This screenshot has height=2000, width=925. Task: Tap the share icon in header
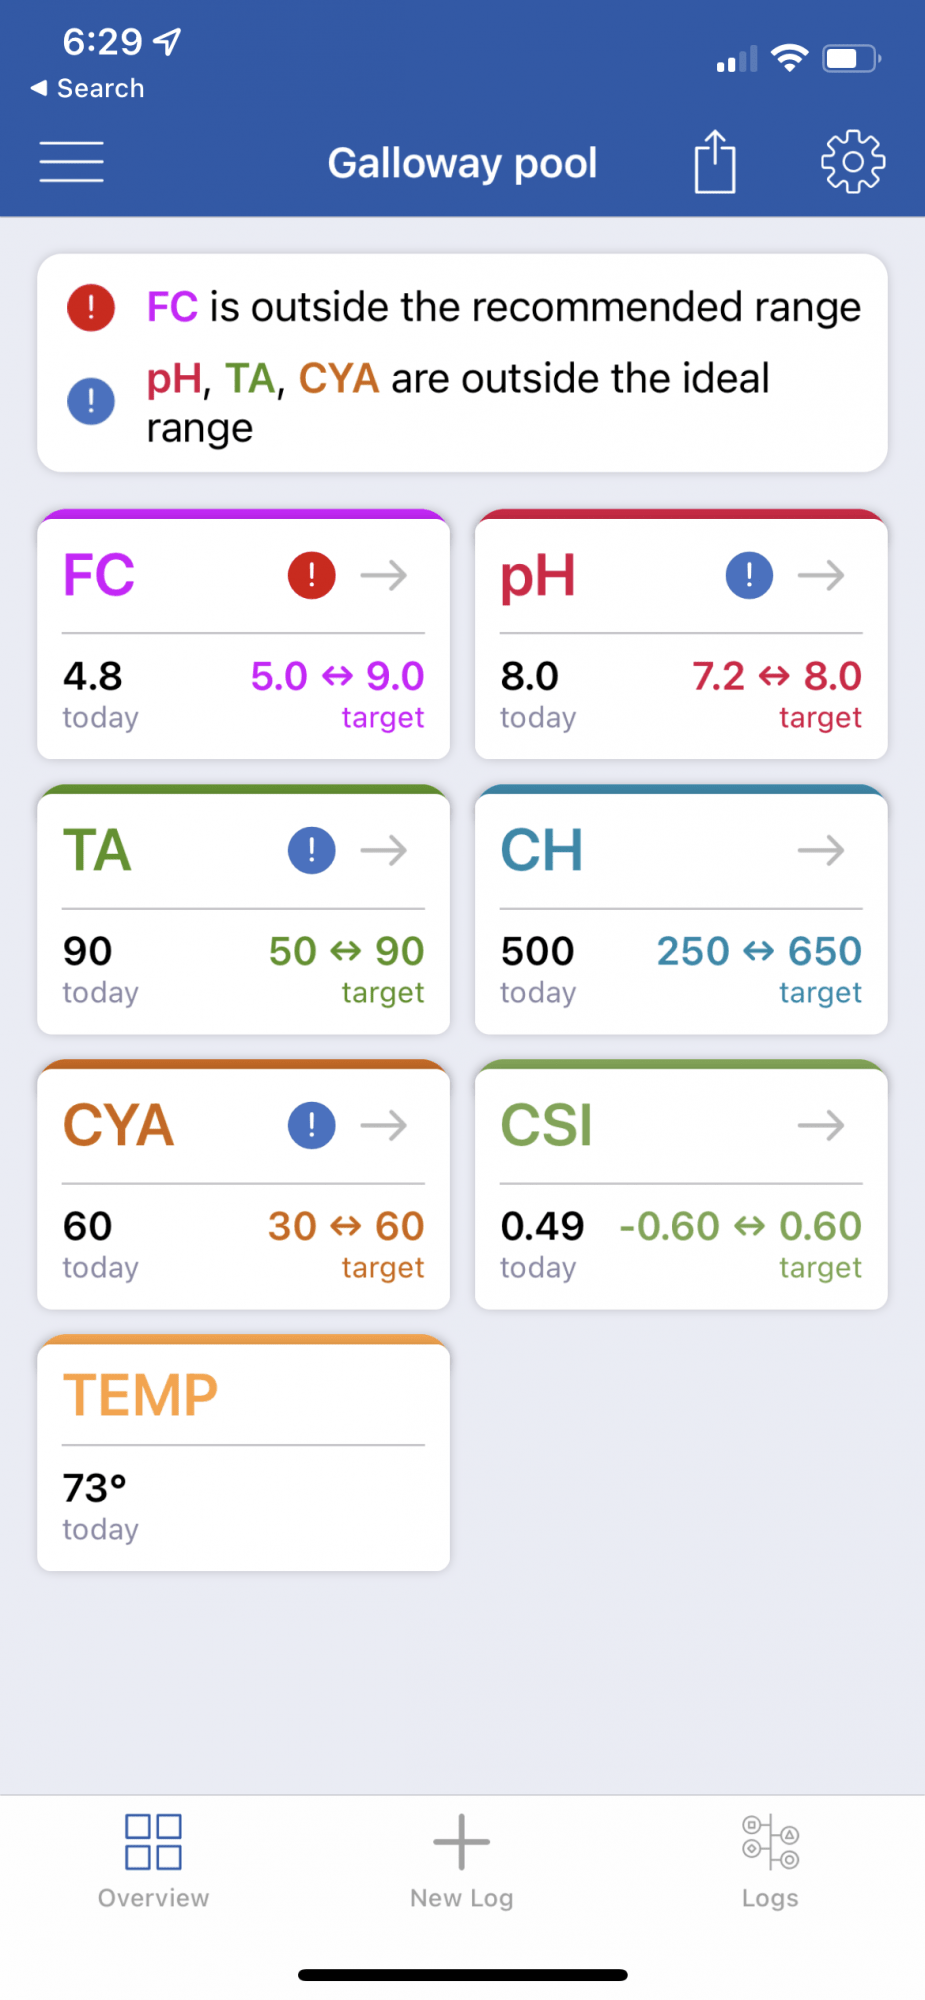(715, 161)
